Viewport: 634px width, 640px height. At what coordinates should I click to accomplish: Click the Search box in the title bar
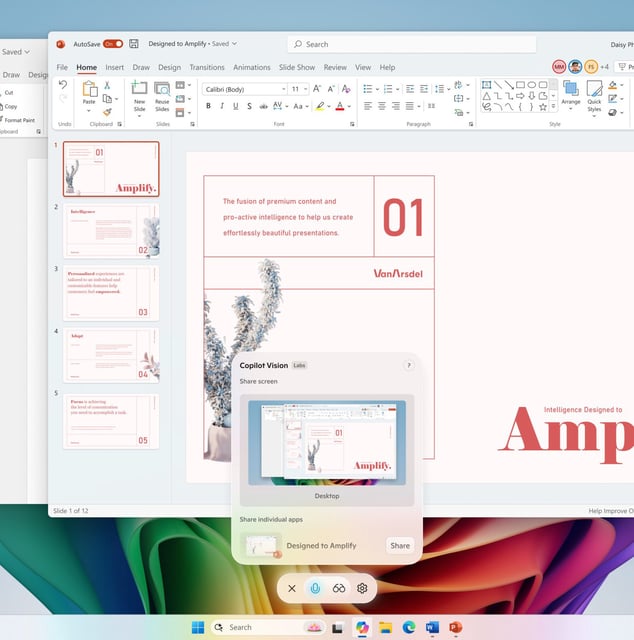tap(412, 44)
